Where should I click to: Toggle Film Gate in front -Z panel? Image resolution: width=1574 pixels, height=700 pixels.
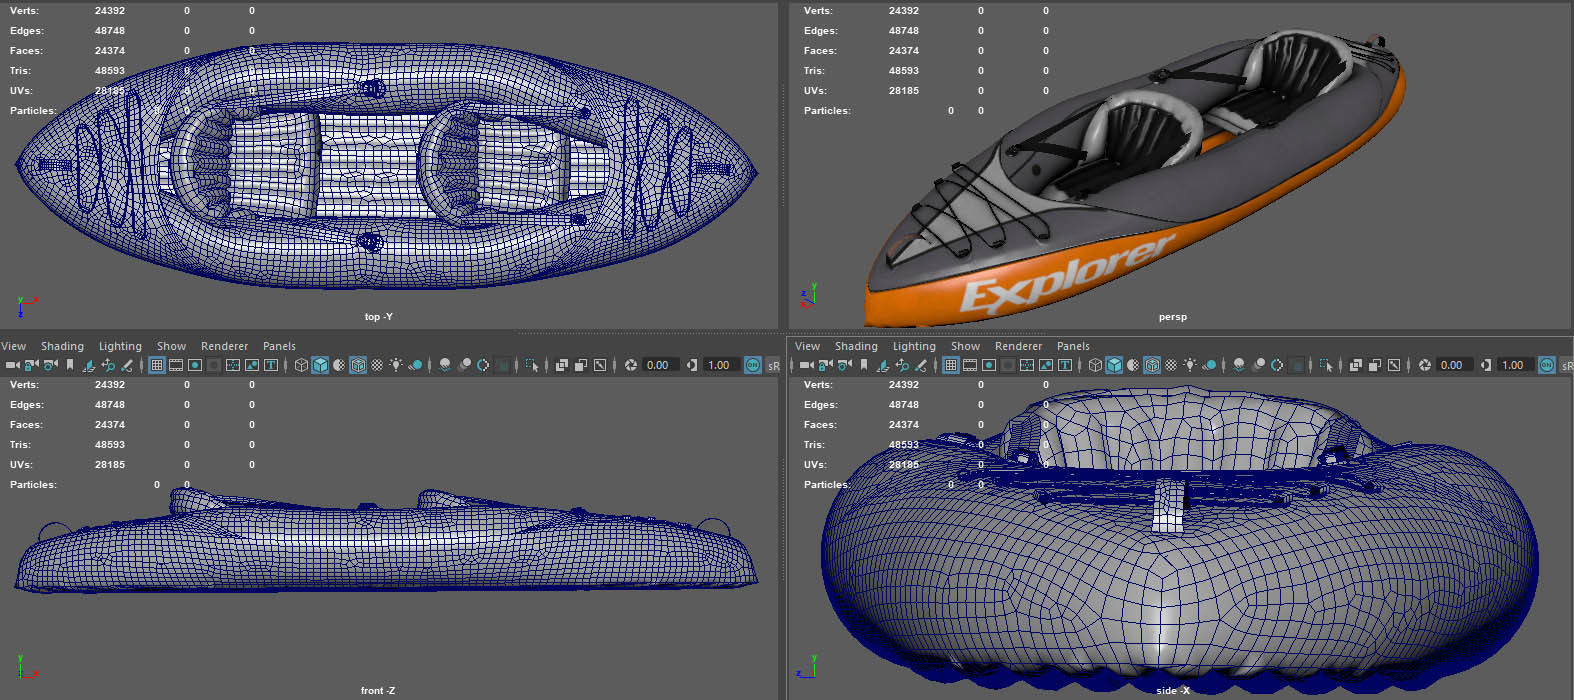point(176,365)
